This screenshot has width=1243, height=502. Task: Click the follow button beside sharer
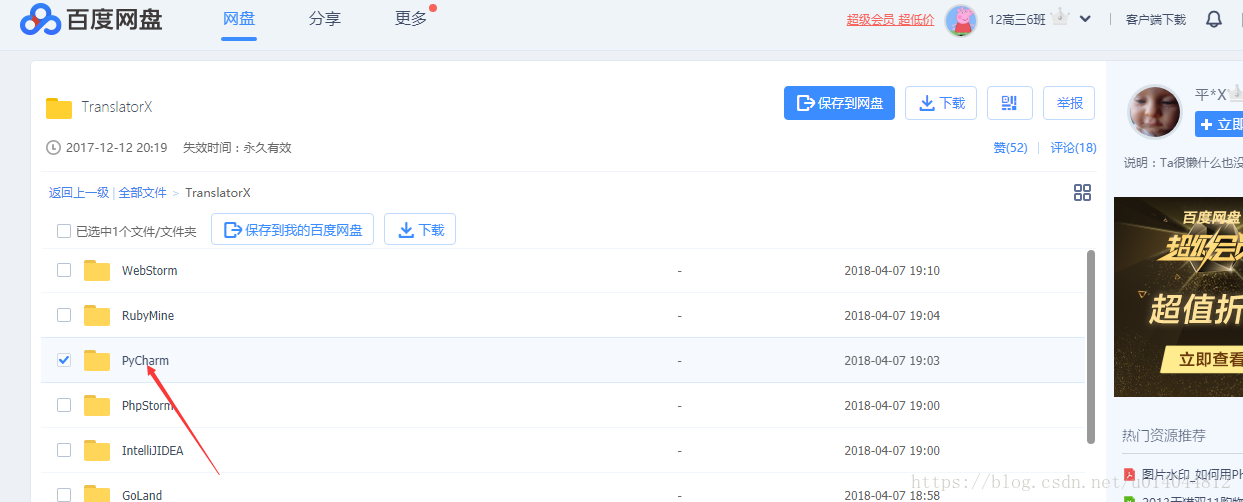[1219, 124]
